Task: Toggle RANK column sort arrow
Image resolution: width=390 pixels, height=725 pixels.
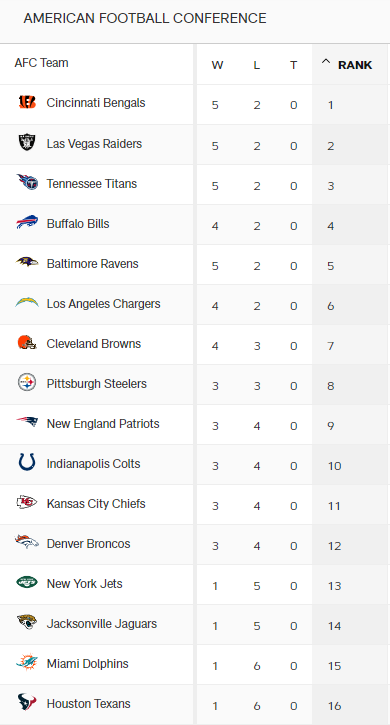Action: pos(326,62)
